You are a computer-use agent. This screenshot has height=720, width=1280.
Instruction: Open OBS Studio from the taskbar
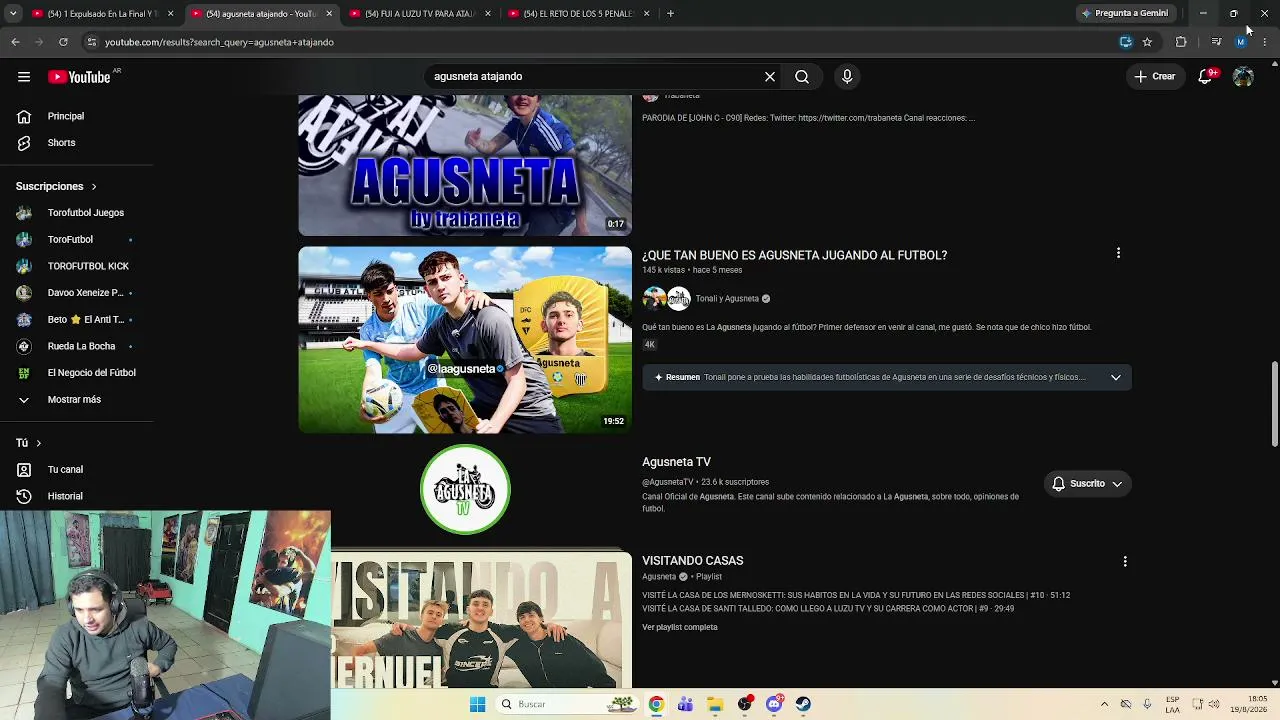coord(745,704)
